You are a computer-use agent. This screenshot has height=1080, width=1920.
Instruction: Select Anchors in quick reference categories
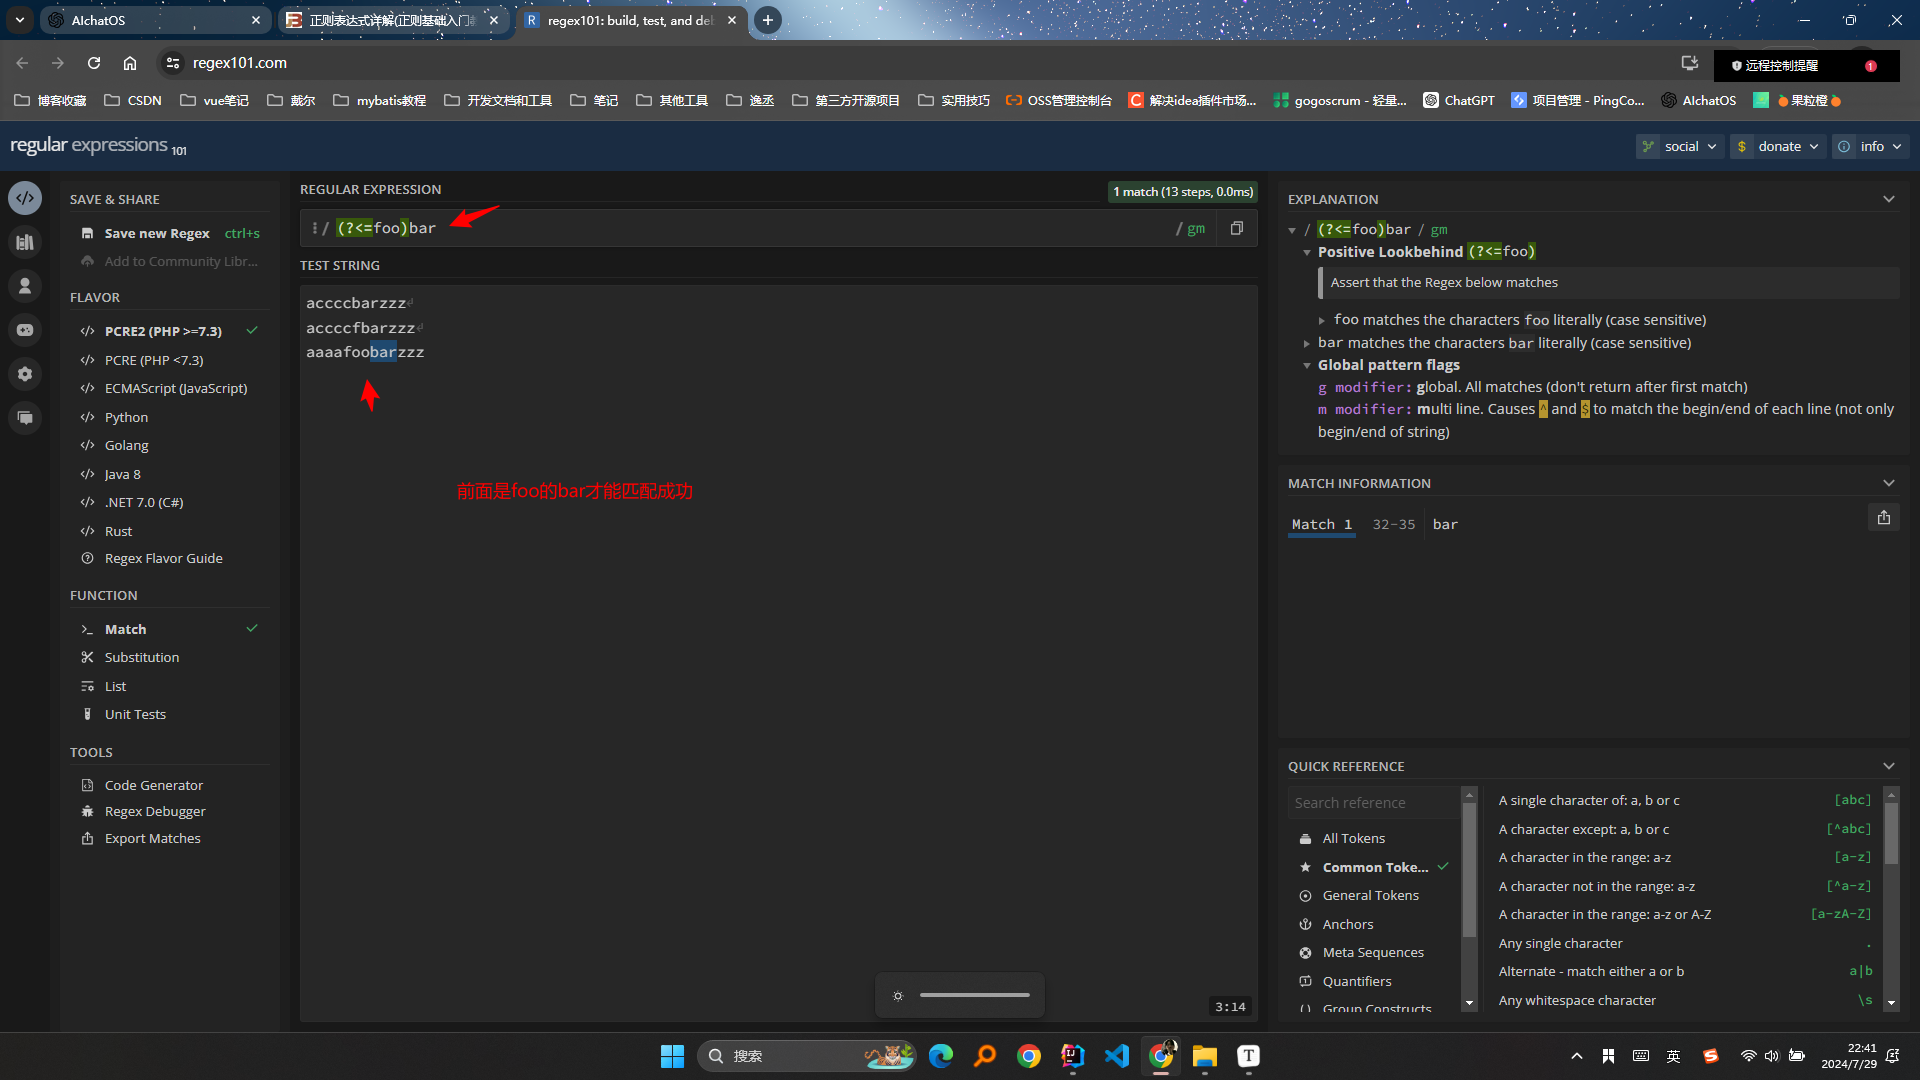1347,924
